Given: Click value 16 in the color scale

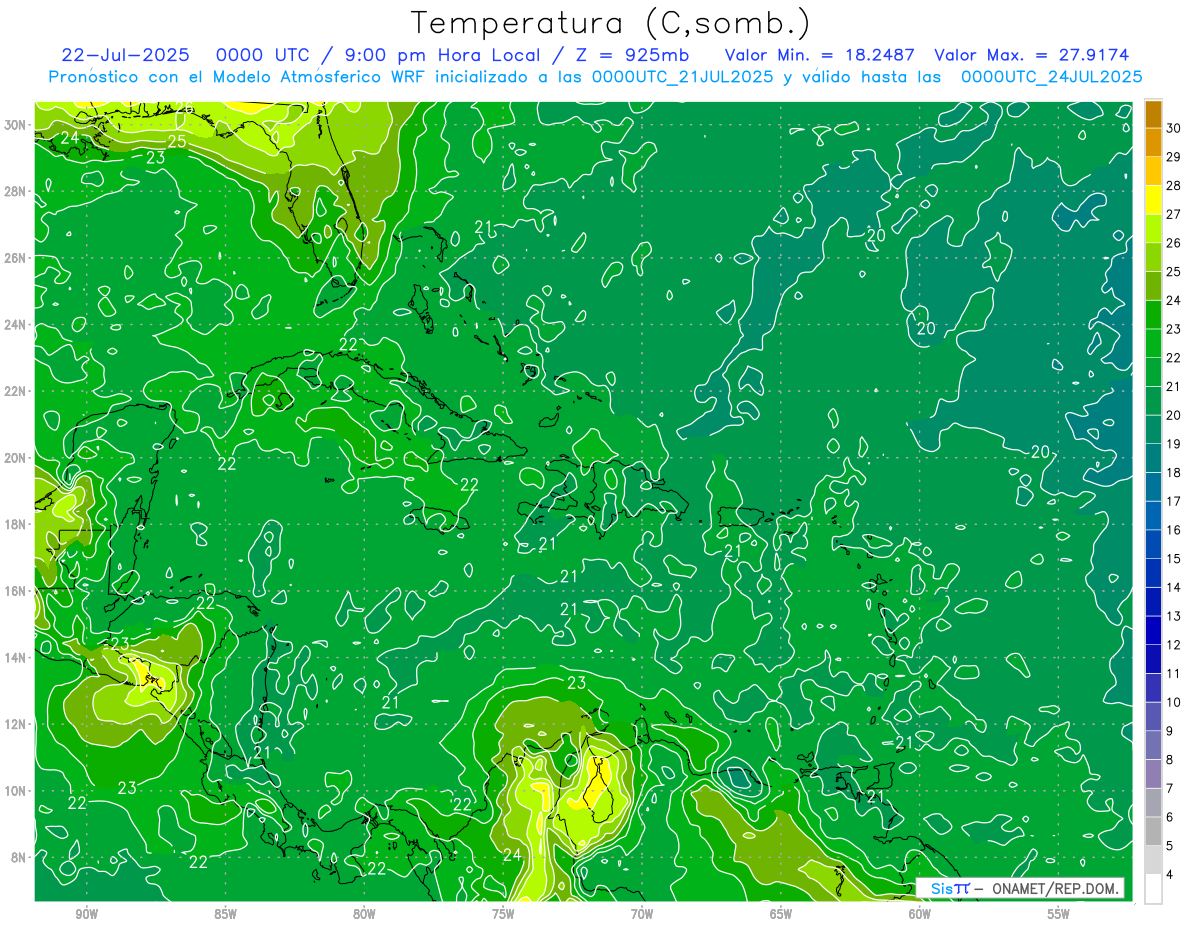Looking at the screenshot, I should point(1174,530).
